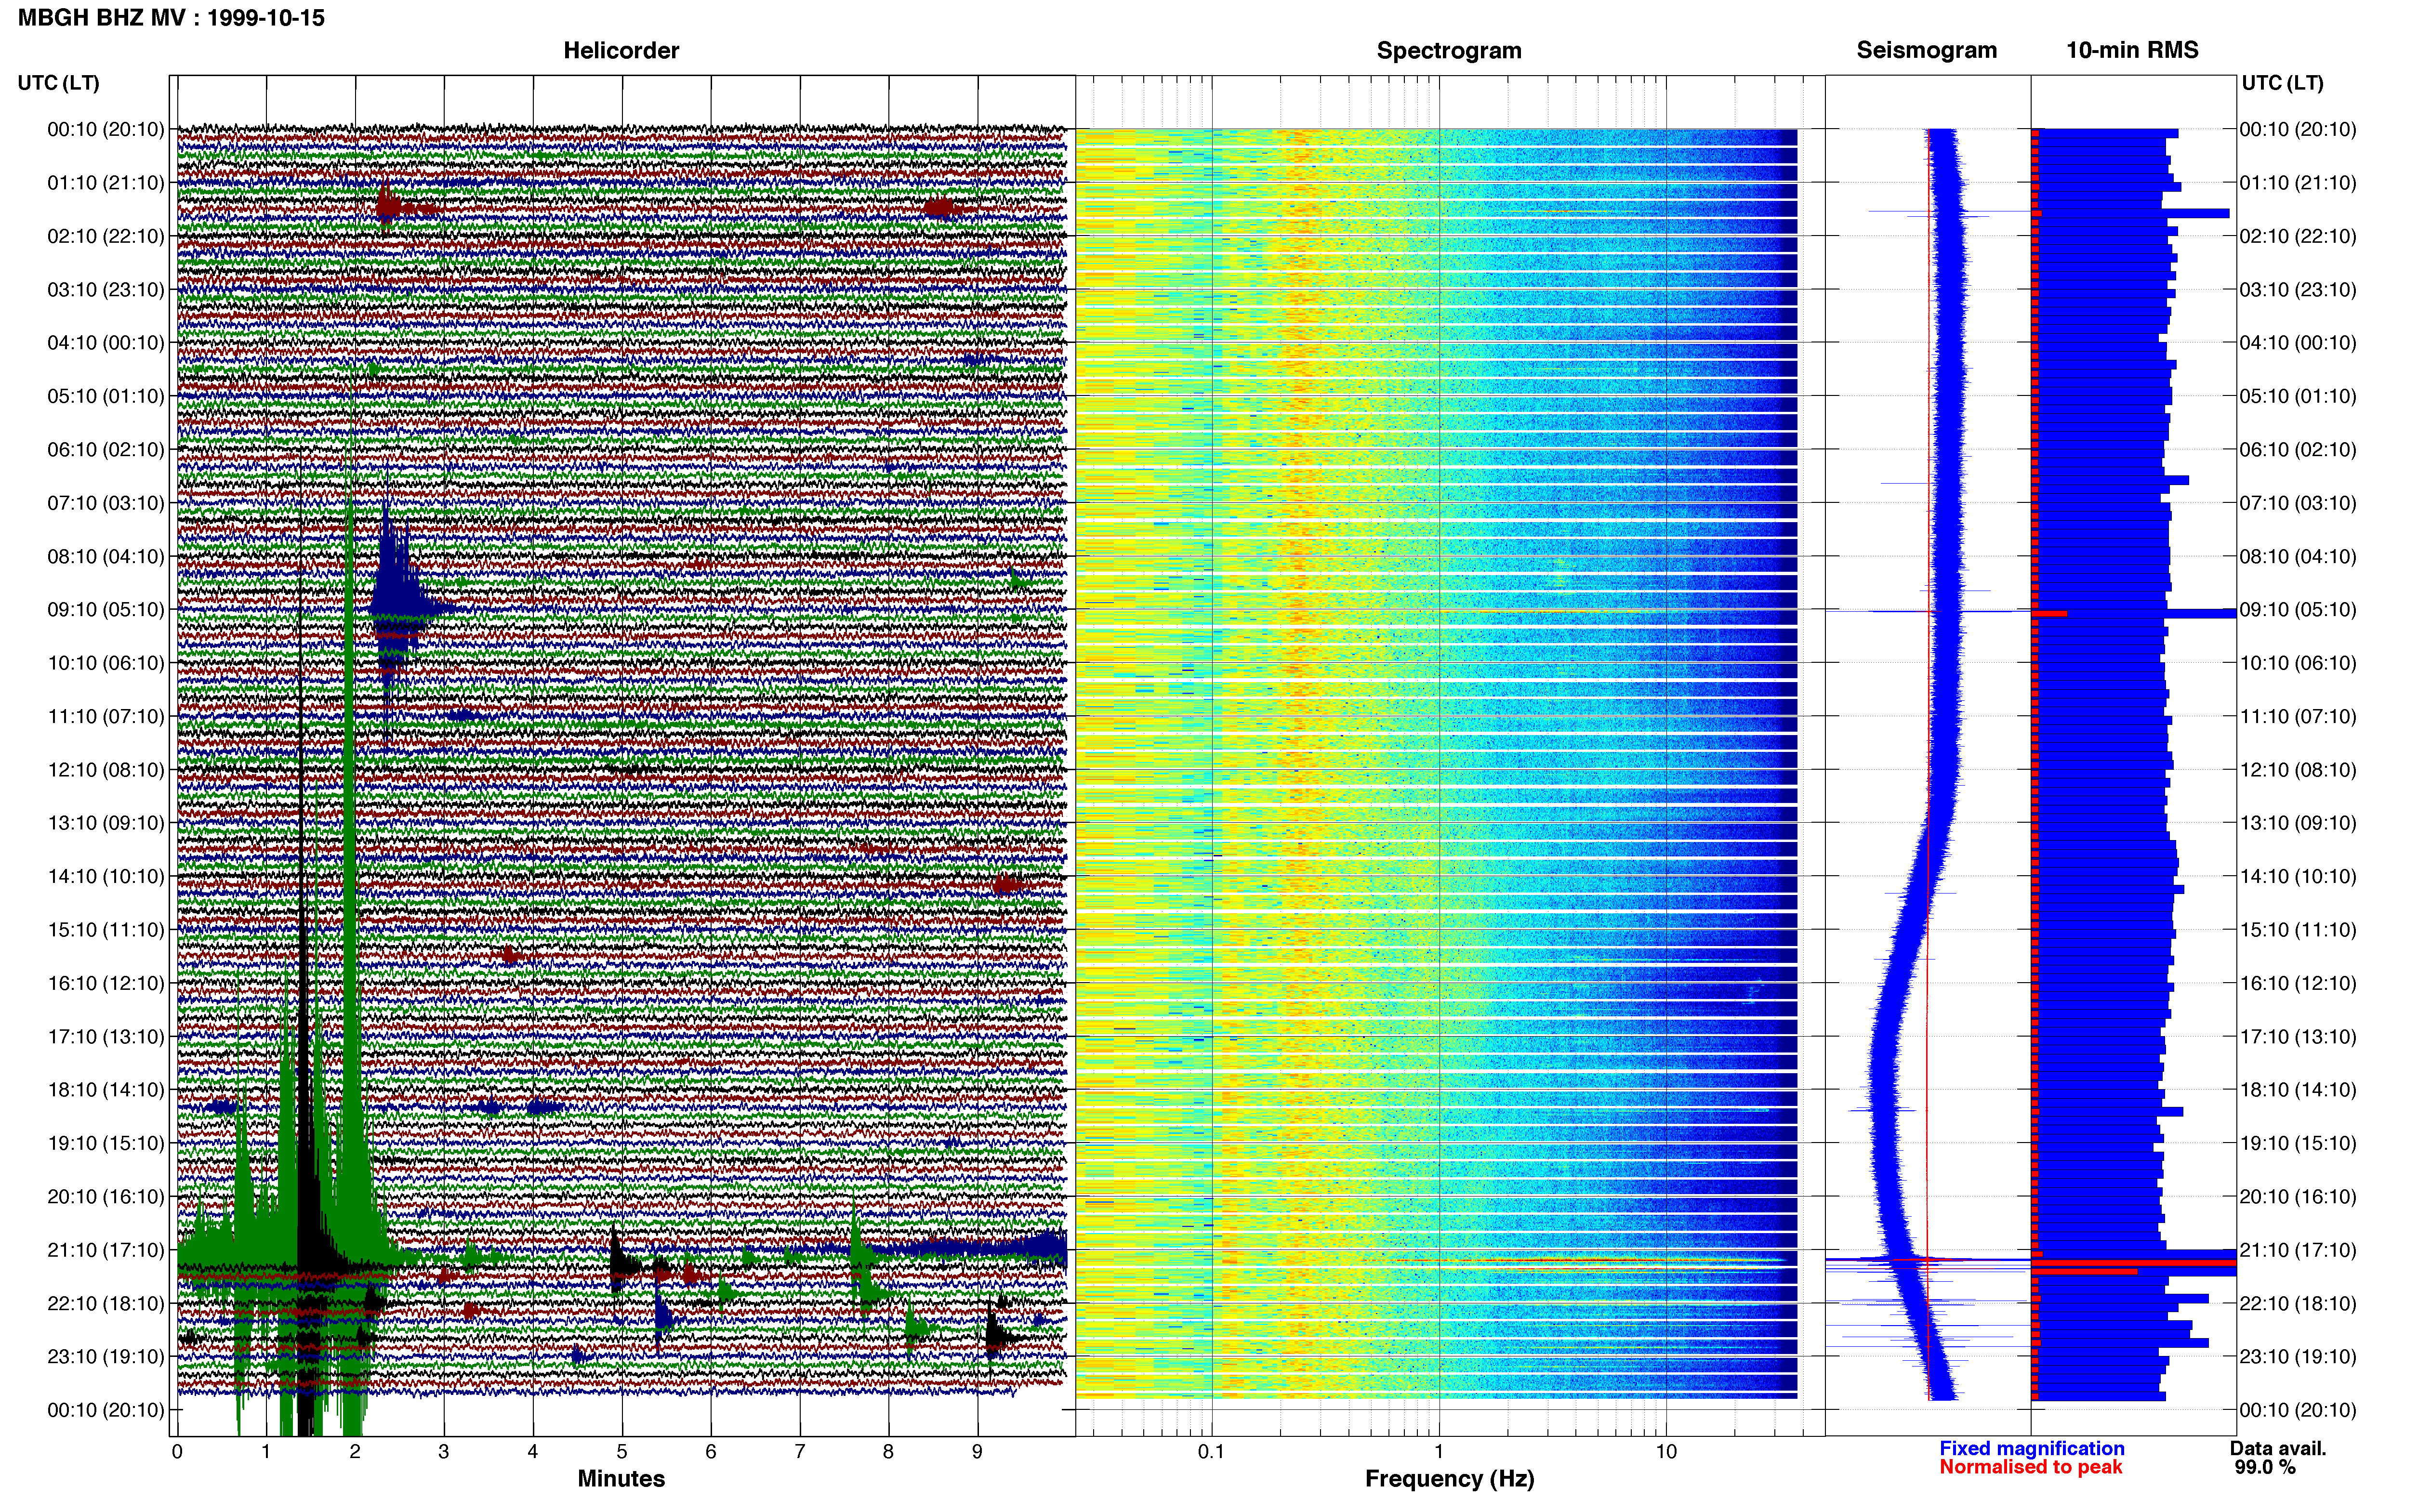Select the 'Spectrogram' panel heading
The image size is (2418, 1512).
tap(1449, 50)
